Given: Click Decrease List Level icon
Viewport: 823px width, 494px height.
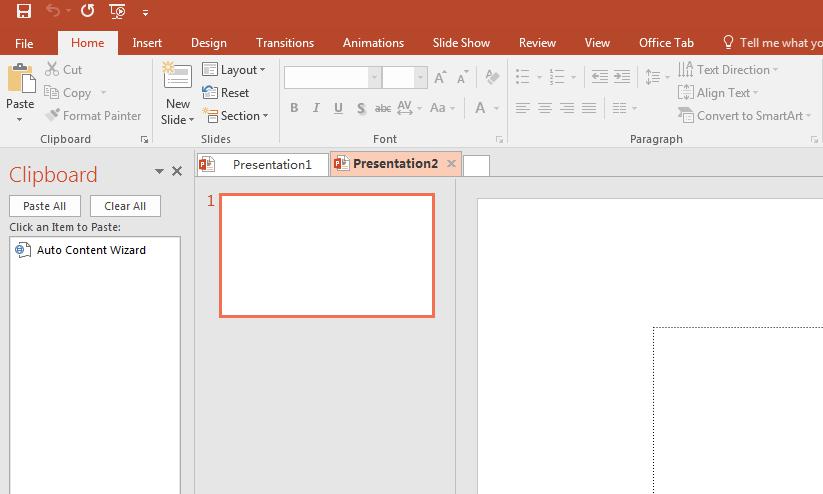Looking at the screenshot, I should 599,77.
